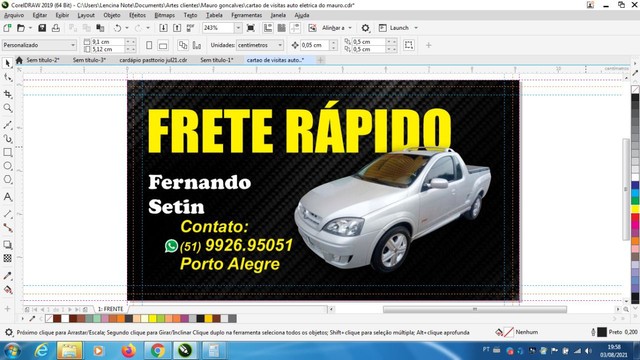Screen dimensions: 640x360
Task: Toggle portrait page orientation
Action: [149, 45]
